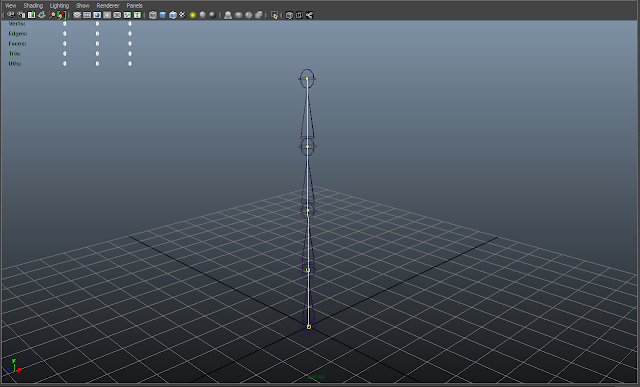Toggle the Grid display icon
This screenshot has width=640, height=387.
77,15
